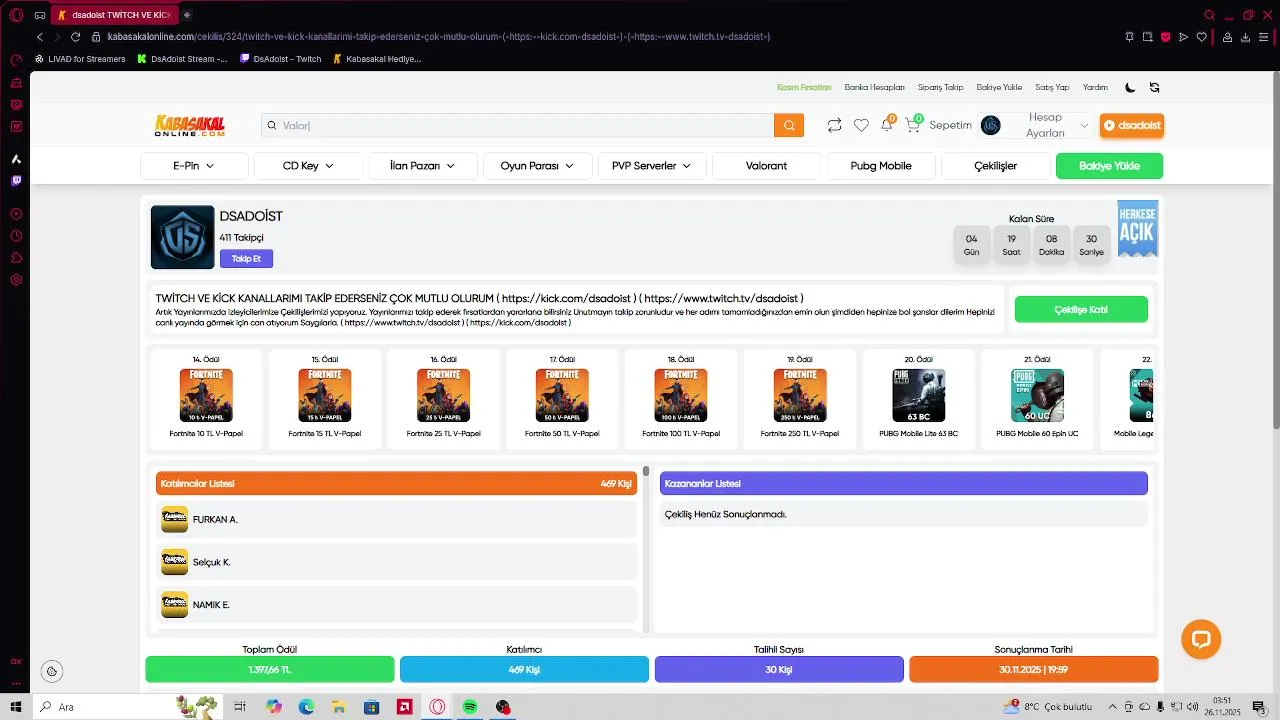Screen dimensions: 1280x720
Task: Open Satış Yap link
Action: coord(1052,87)
